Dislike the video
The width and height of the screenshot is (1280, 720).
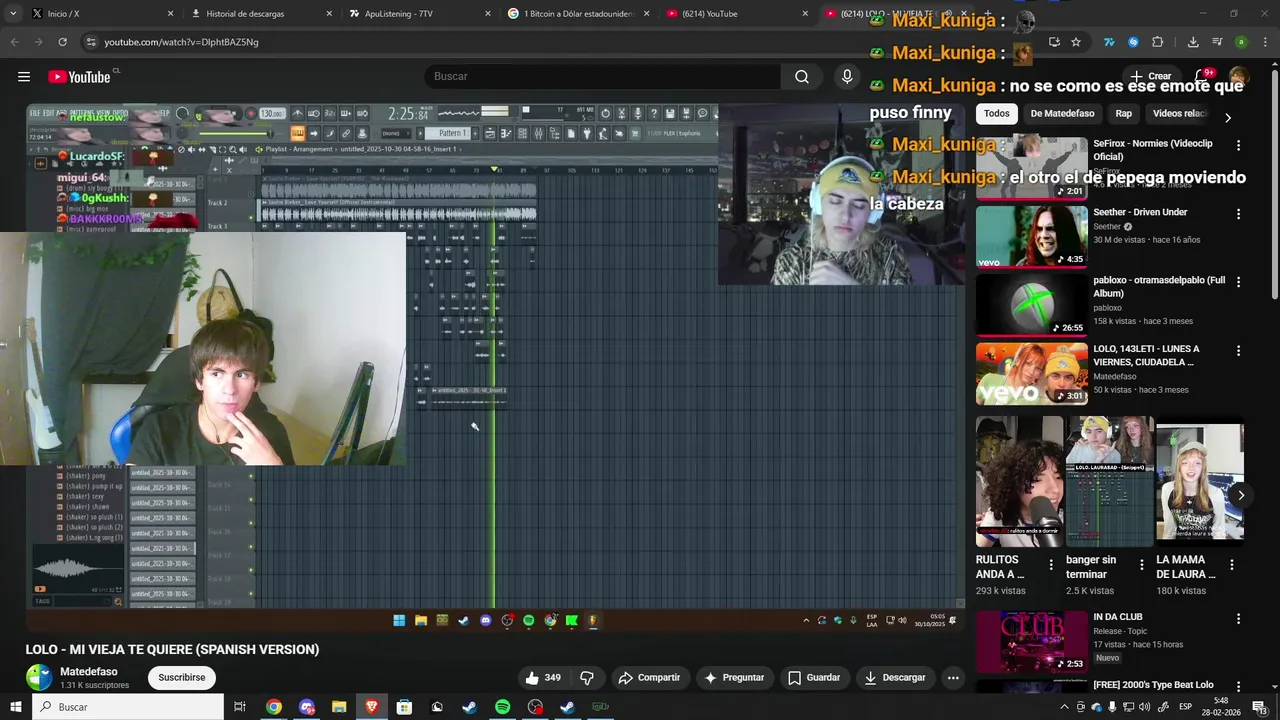coord(587,678)
